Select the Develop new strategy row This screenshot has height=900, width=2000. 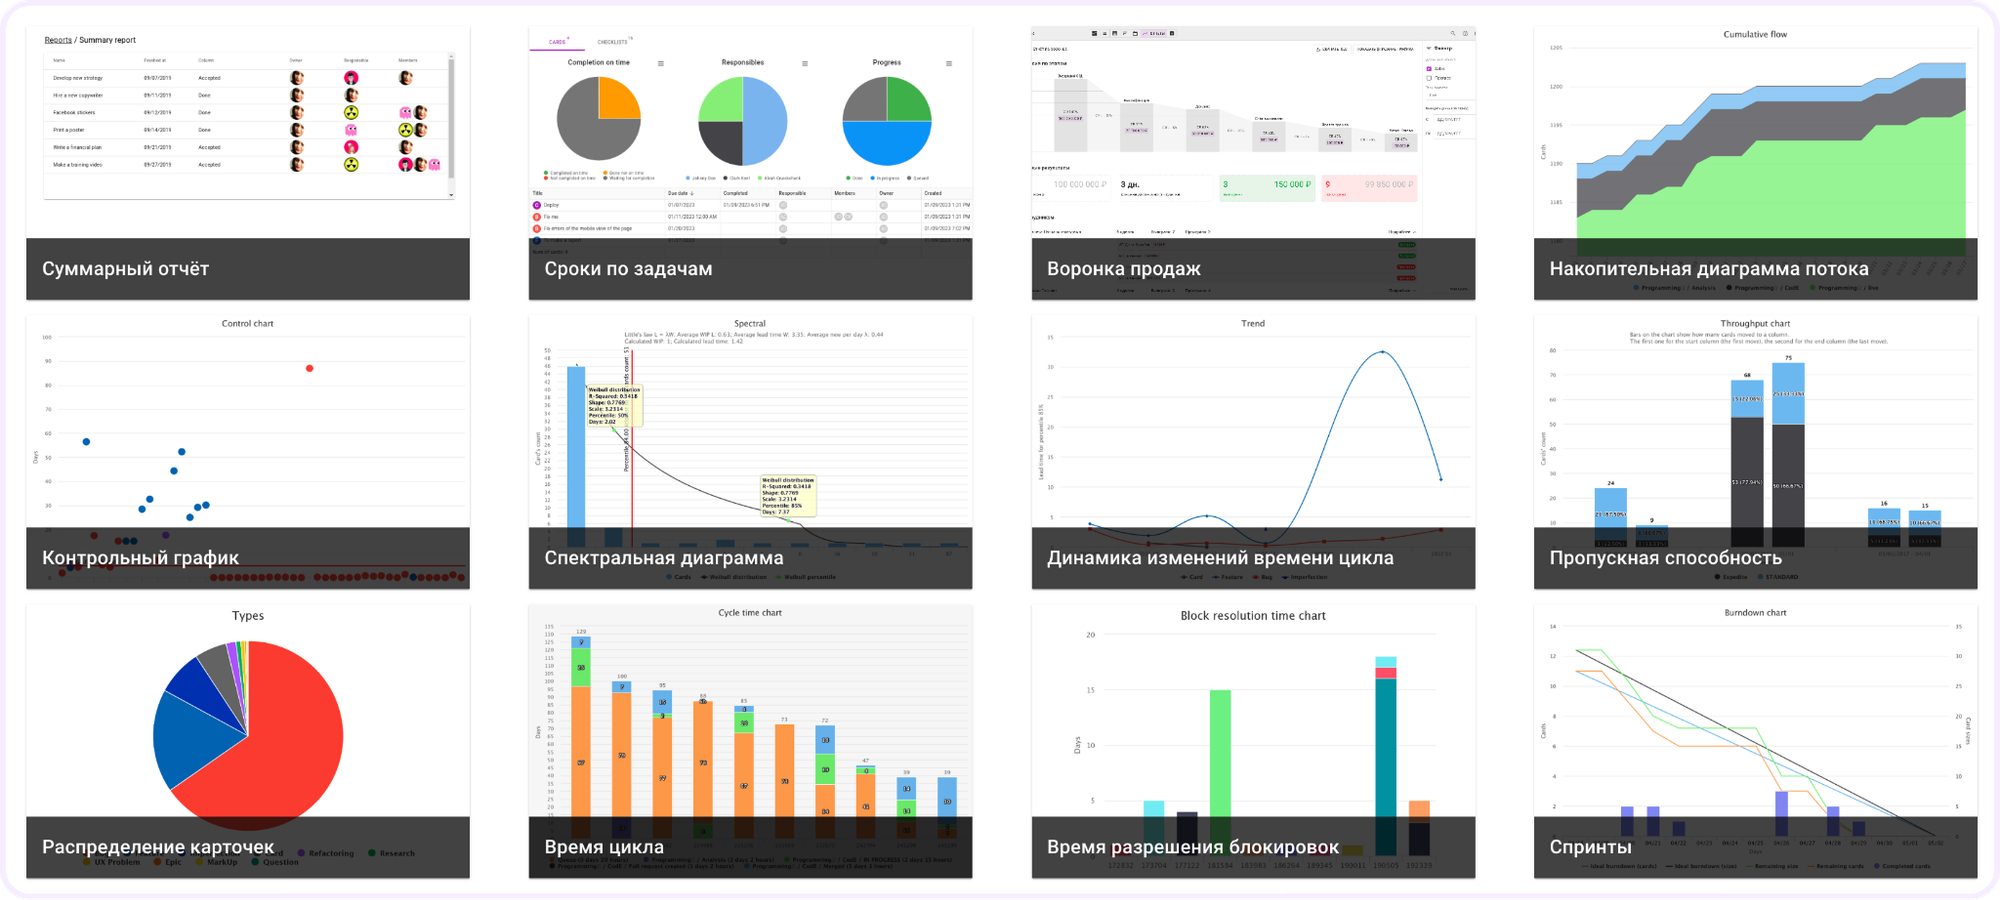click(x=245, y=78)
